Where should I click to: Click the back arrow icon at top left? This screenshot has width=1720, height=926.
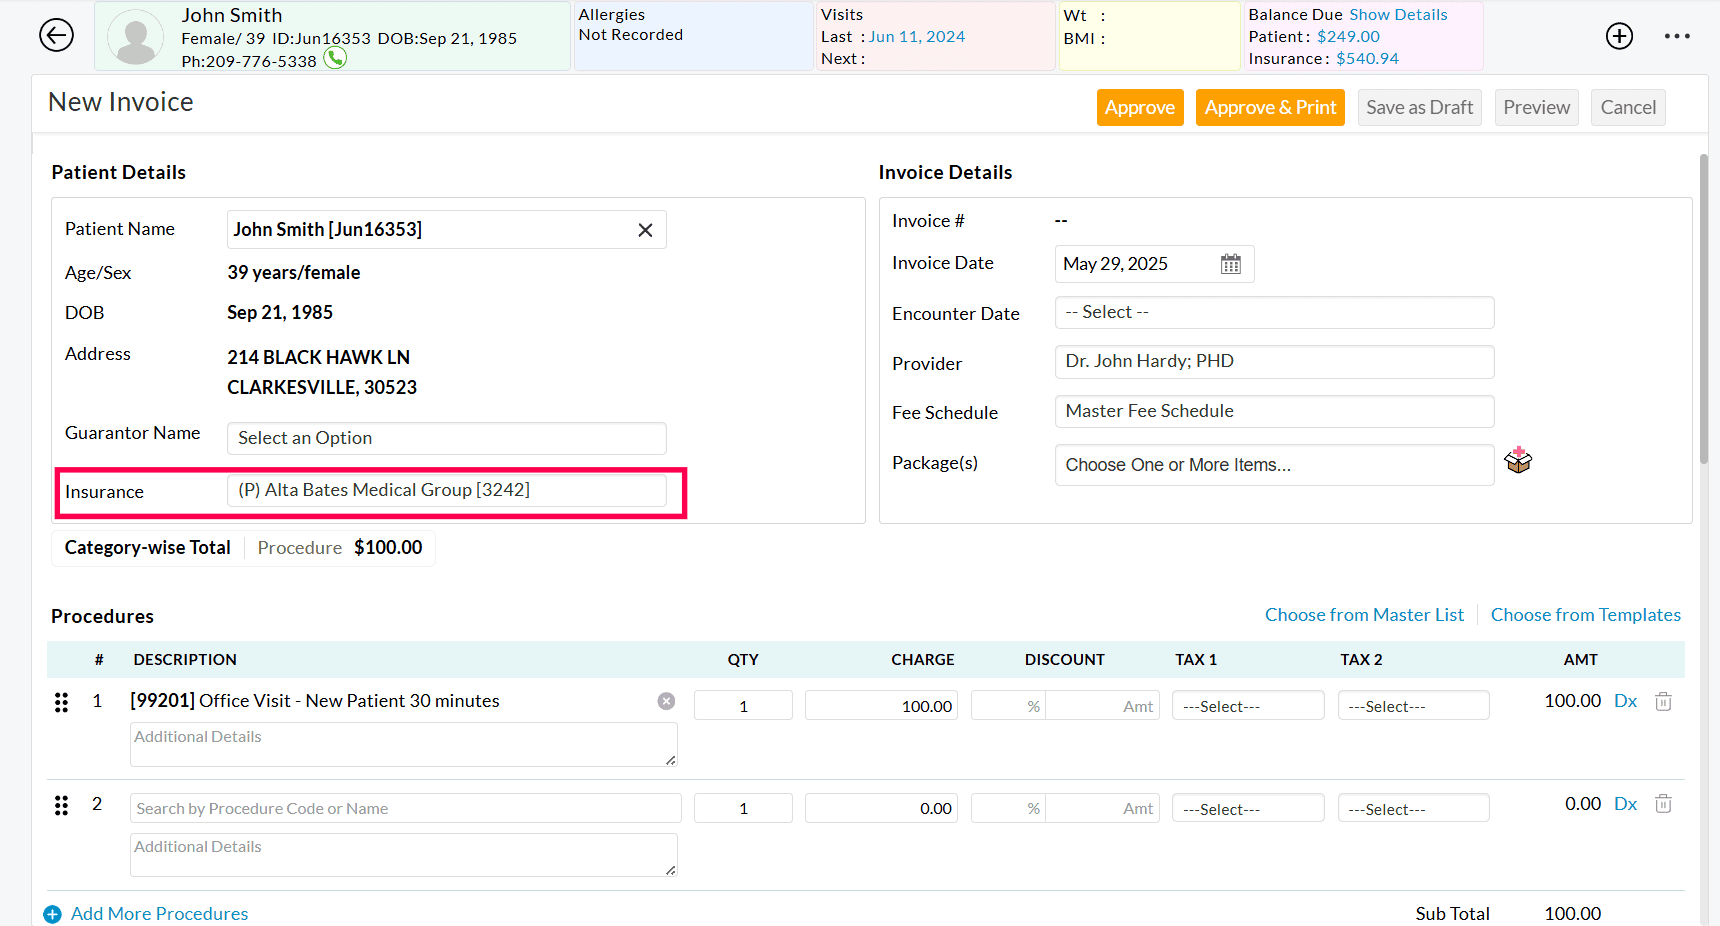56,35
